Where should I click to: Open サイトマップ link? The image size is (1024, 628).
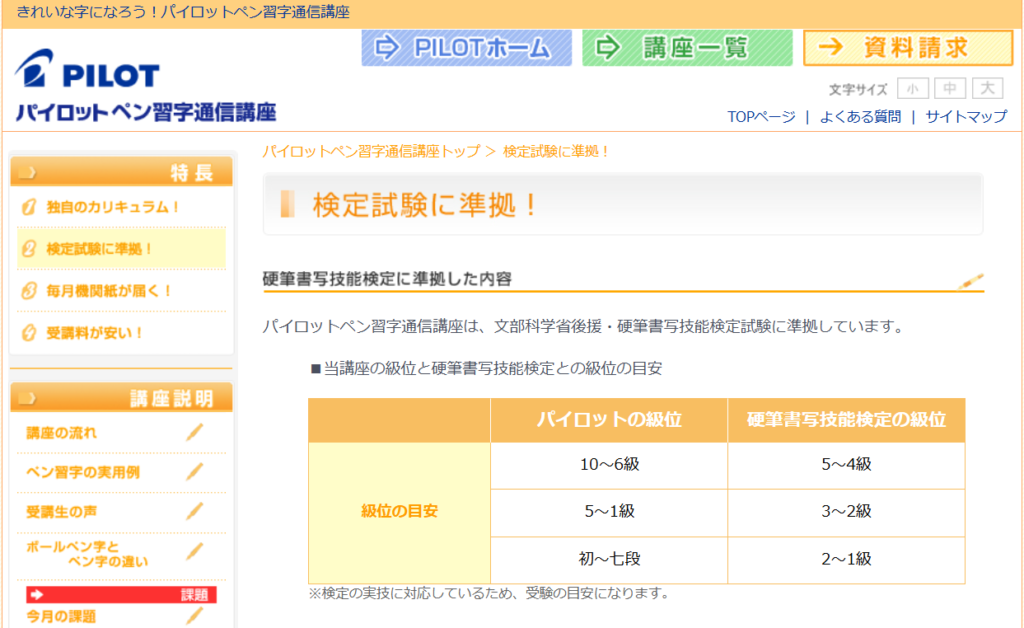pyautogui.click(x=966, y=117)
